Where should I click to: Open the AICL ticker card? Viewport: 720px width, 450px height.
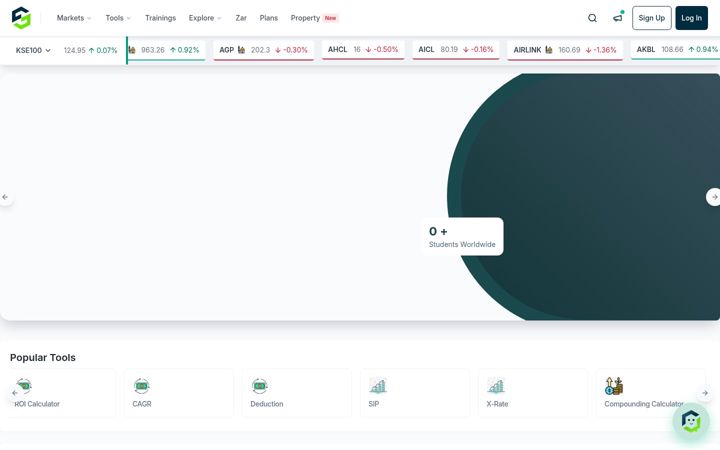click(456, 50)
